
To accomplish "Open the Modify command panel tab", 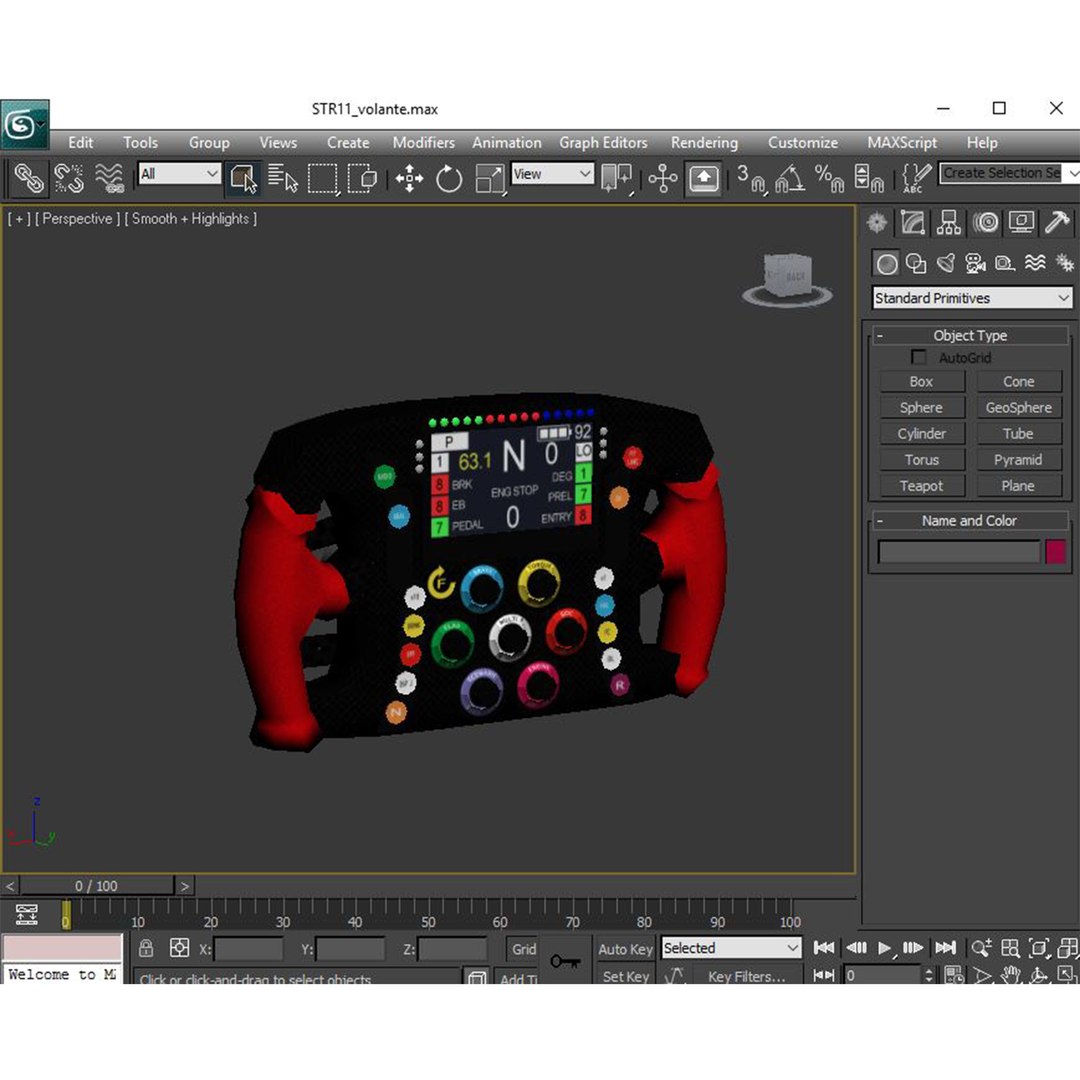I will pos(913,222).
